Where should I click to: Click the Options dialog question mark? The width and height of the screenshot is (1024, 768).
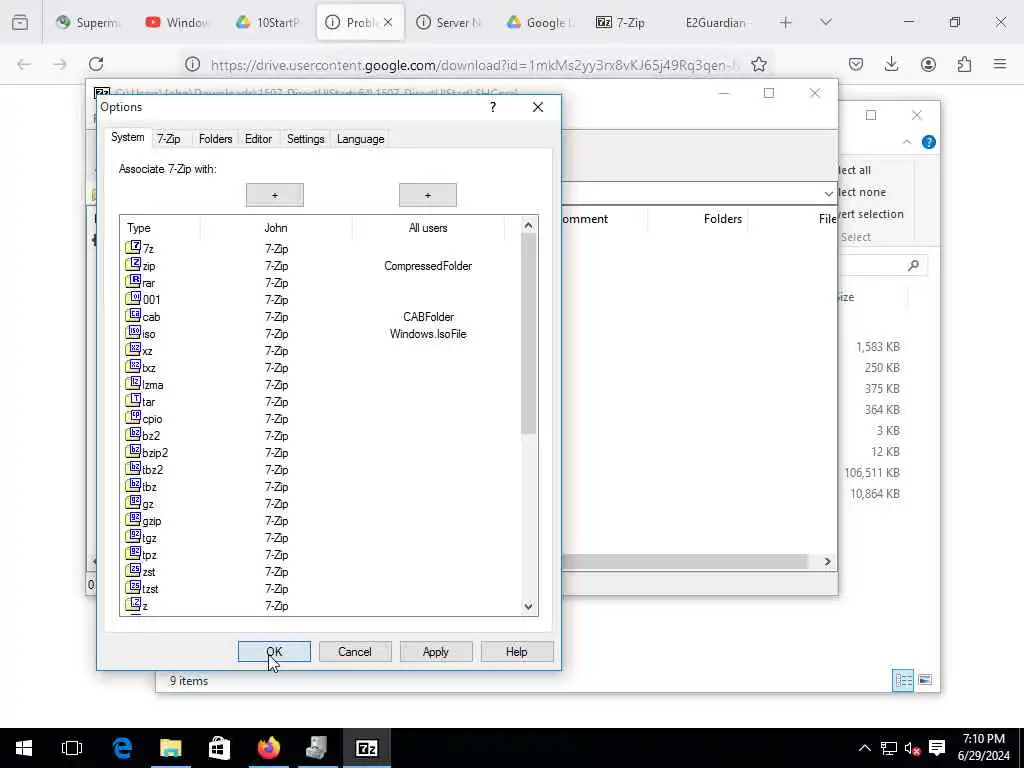pyautogui.click(x=493, y=107)
